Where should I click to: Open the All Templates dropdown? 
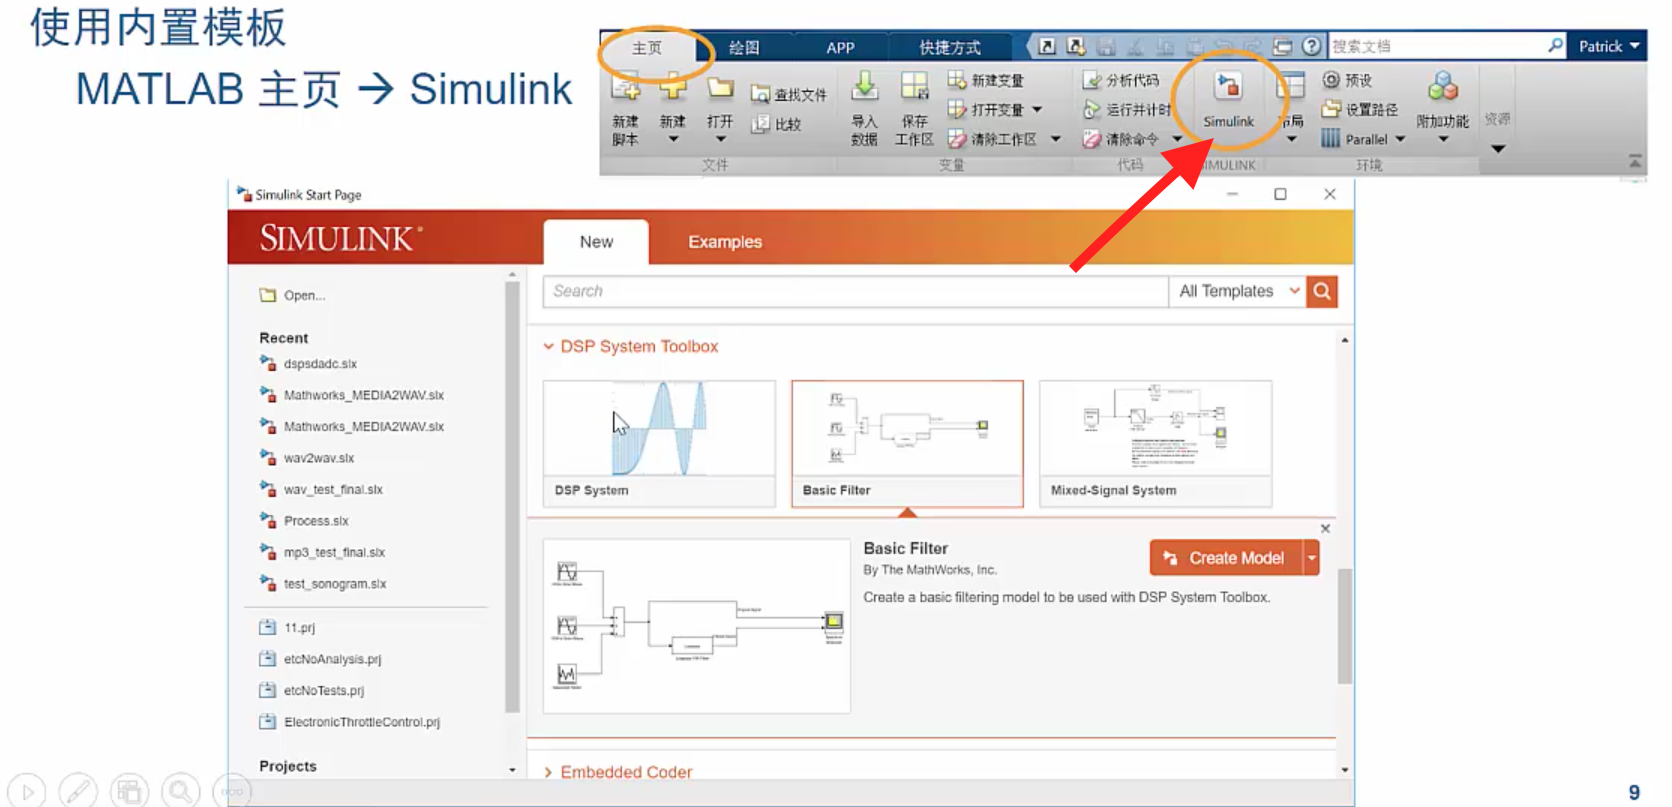[1238, 291]
